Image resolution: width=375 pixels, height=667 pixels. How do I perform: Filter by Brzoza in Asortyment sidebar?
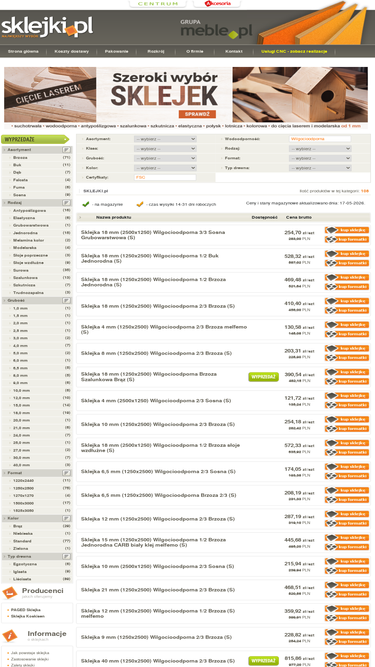(x=20, y=157)
